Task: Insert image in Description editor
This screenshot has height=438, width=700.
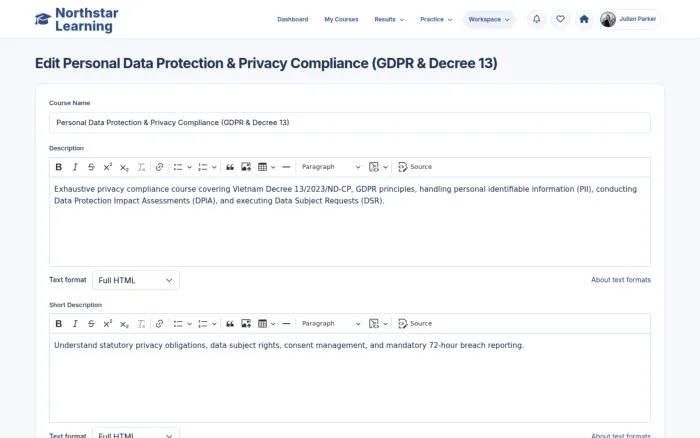Action: tap(246, 167)
